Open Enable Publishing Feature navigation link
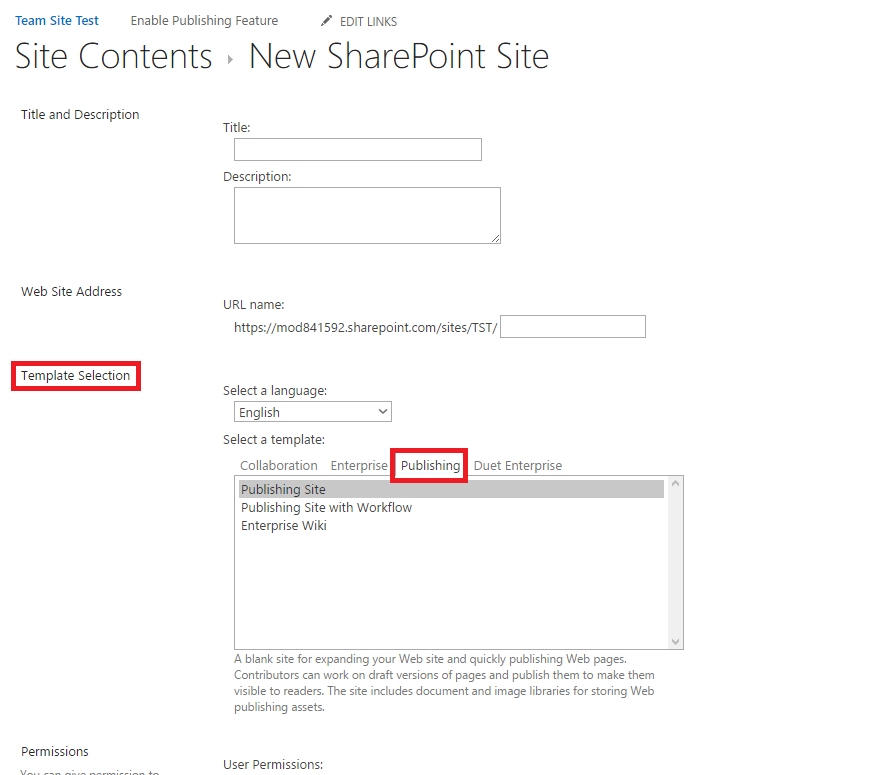This screenshot has height=775, width=872. point(204,21)
